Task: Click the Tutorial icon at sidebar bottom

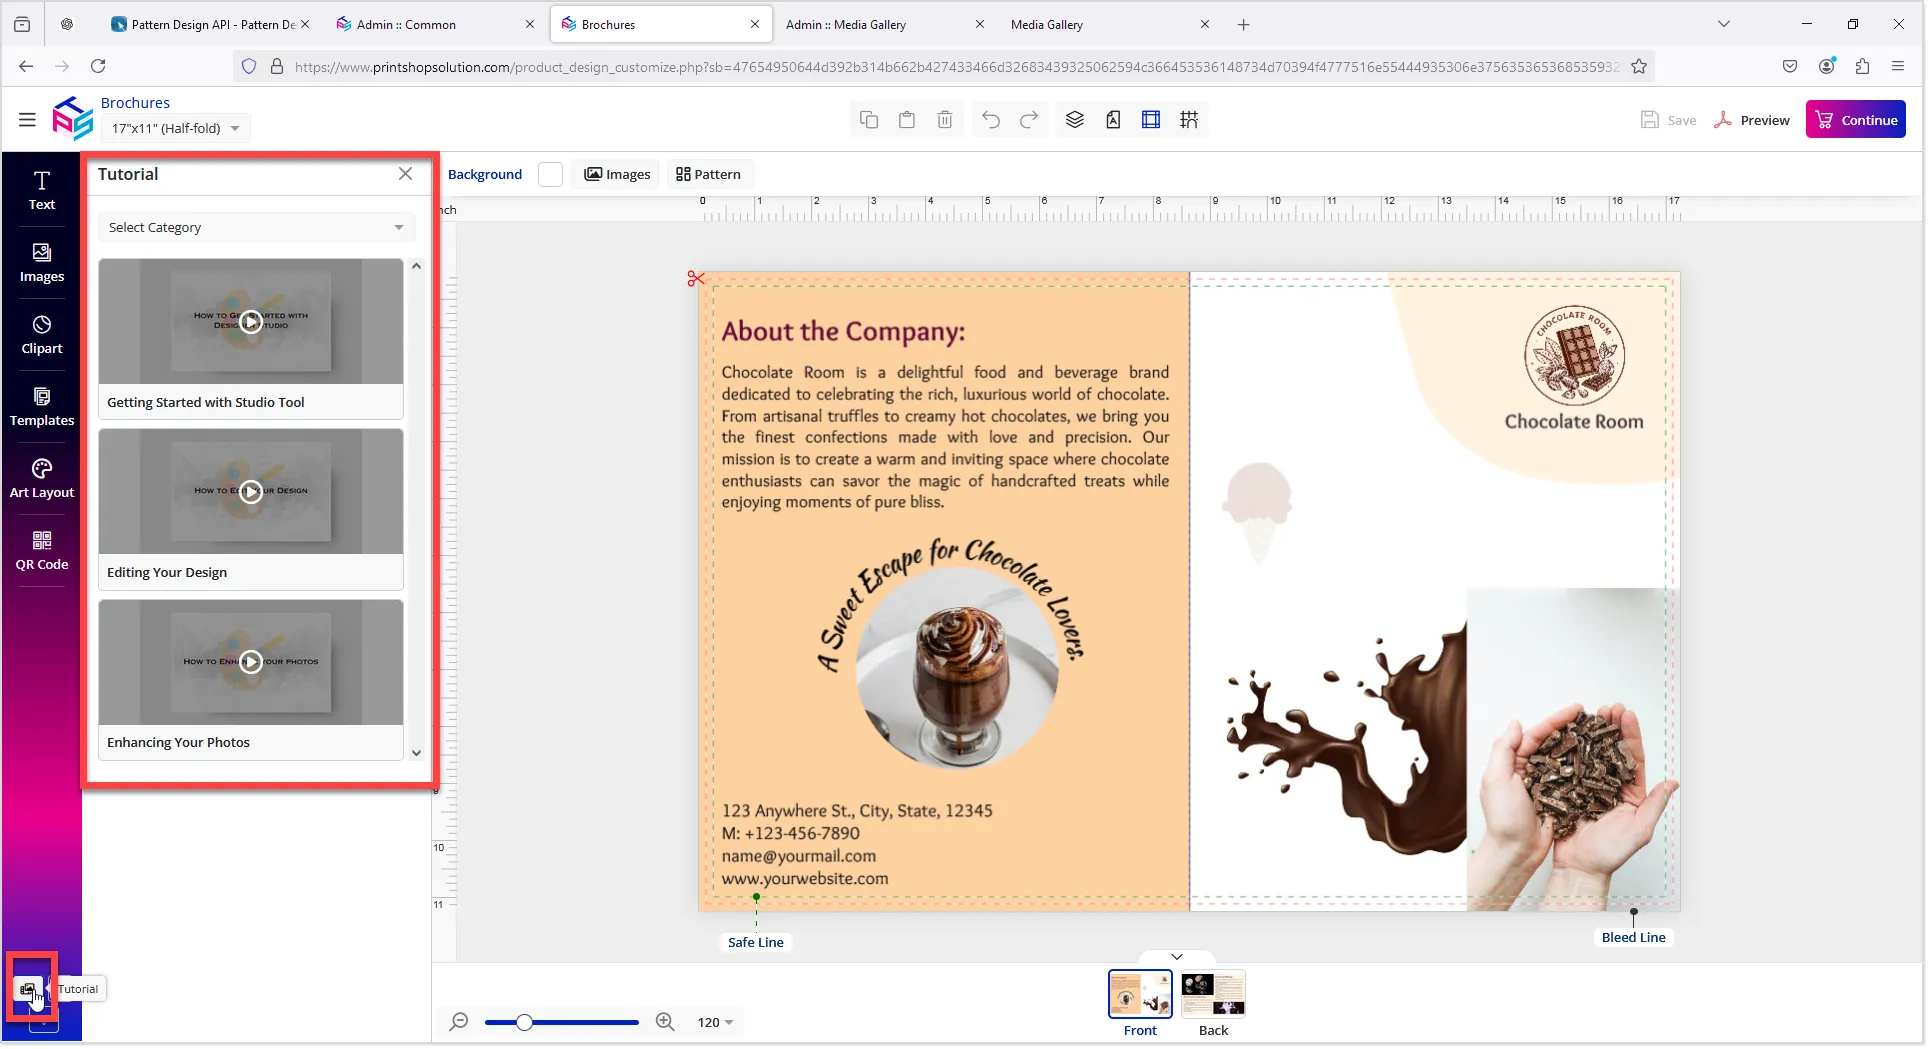Action: 28,989
